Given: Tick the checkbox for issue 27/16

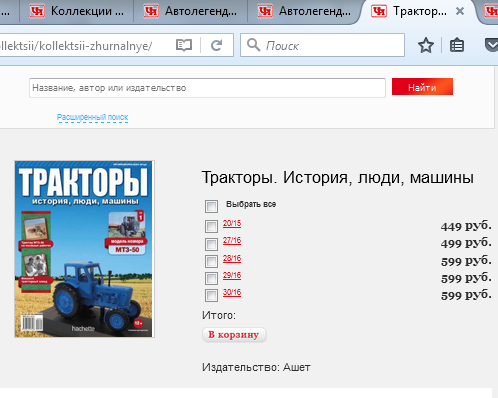Looking at the screenshot, I should click(211, 244).
